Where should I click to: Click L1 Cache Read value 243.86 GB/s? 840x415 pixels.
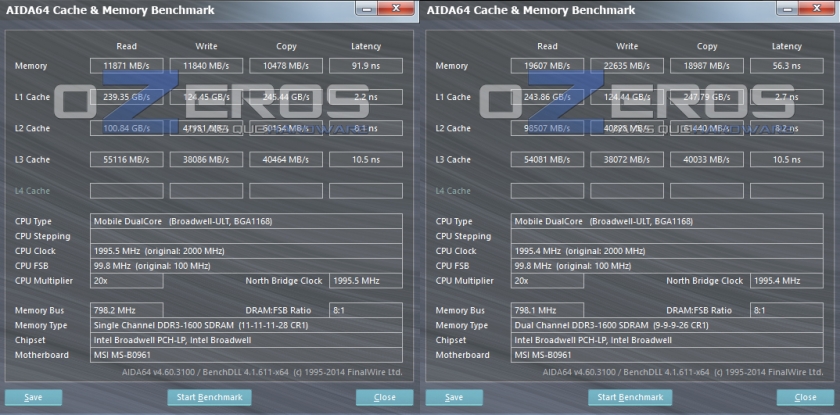[x=547, y=97]
